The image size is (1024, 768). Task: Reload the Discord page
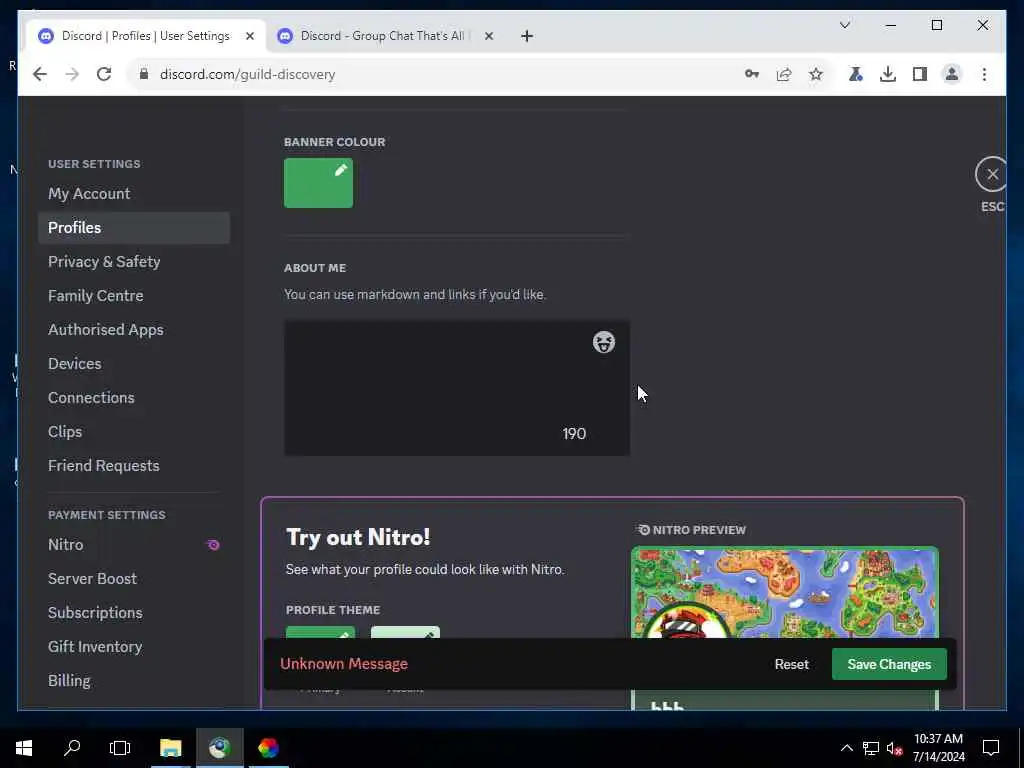pos(104,74)
